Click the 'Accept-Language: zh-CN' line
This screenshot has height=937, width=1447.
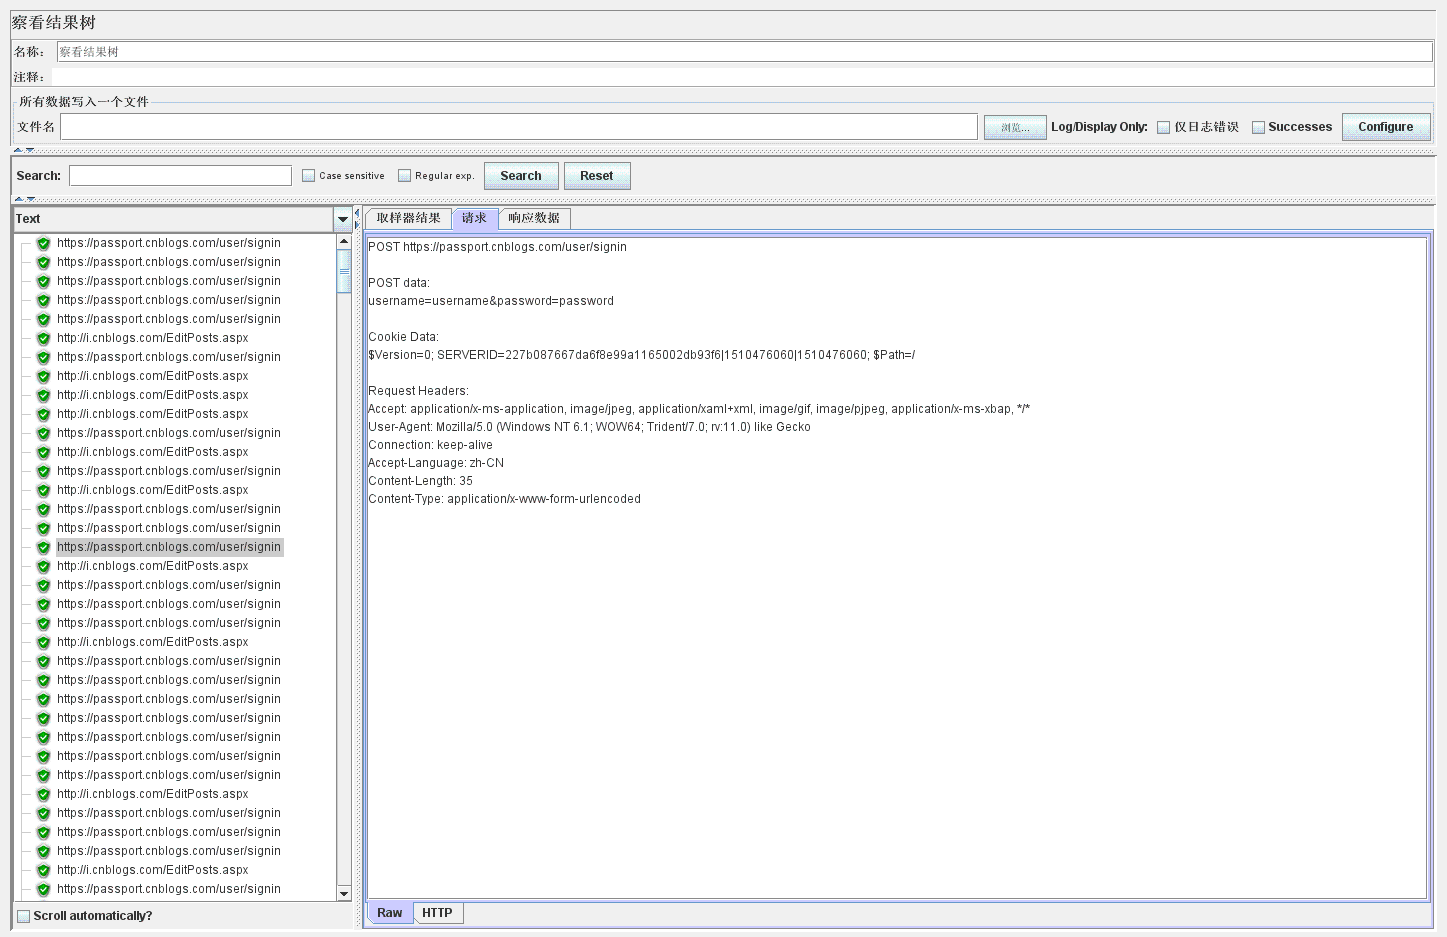(x=436, y=463)
